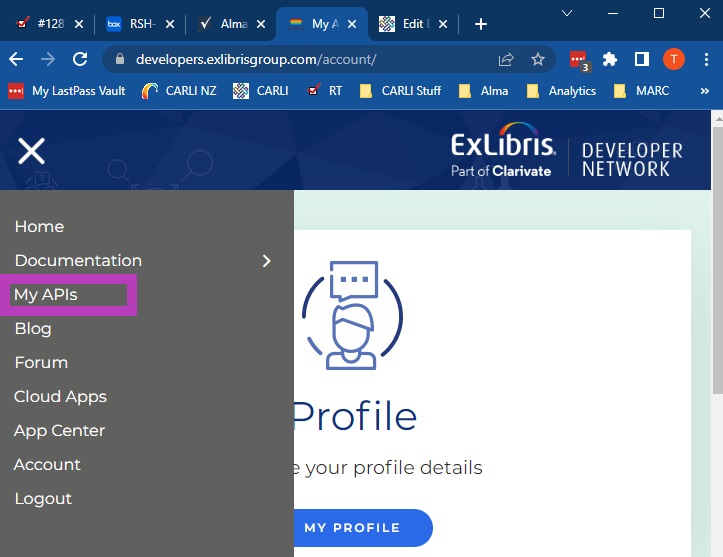Close the Edit tab
This screenshot has width=723, height=557.
tap(443, 24)
